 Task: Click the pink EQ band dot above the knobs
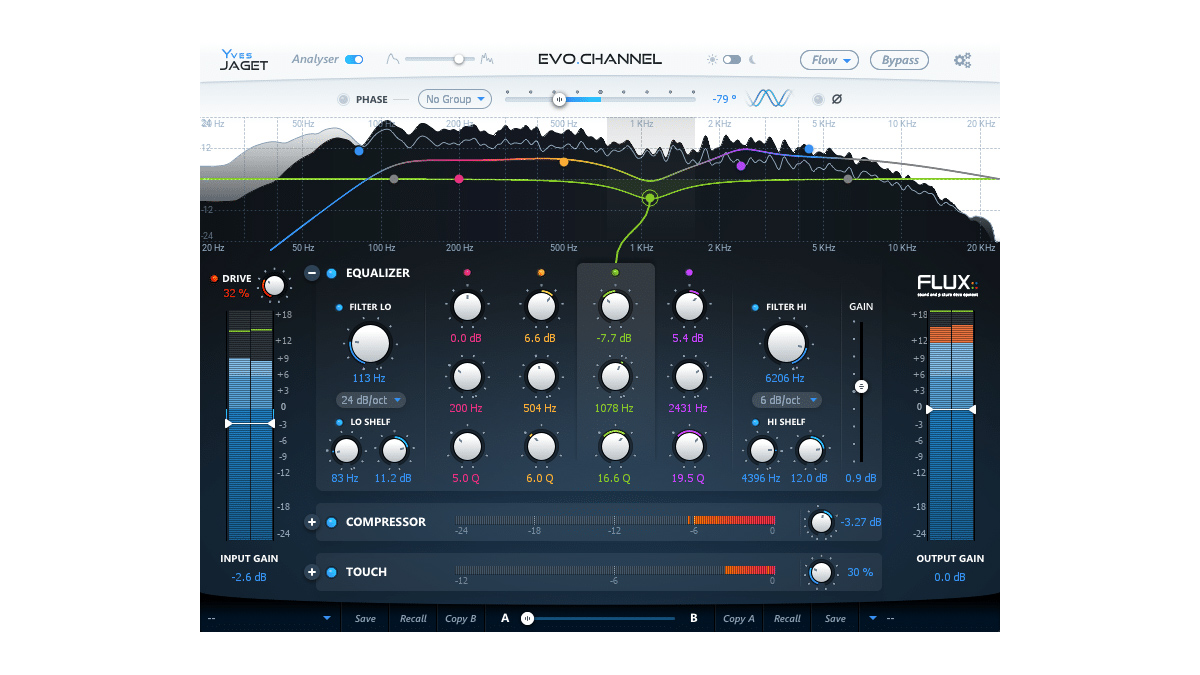[466, 271]
